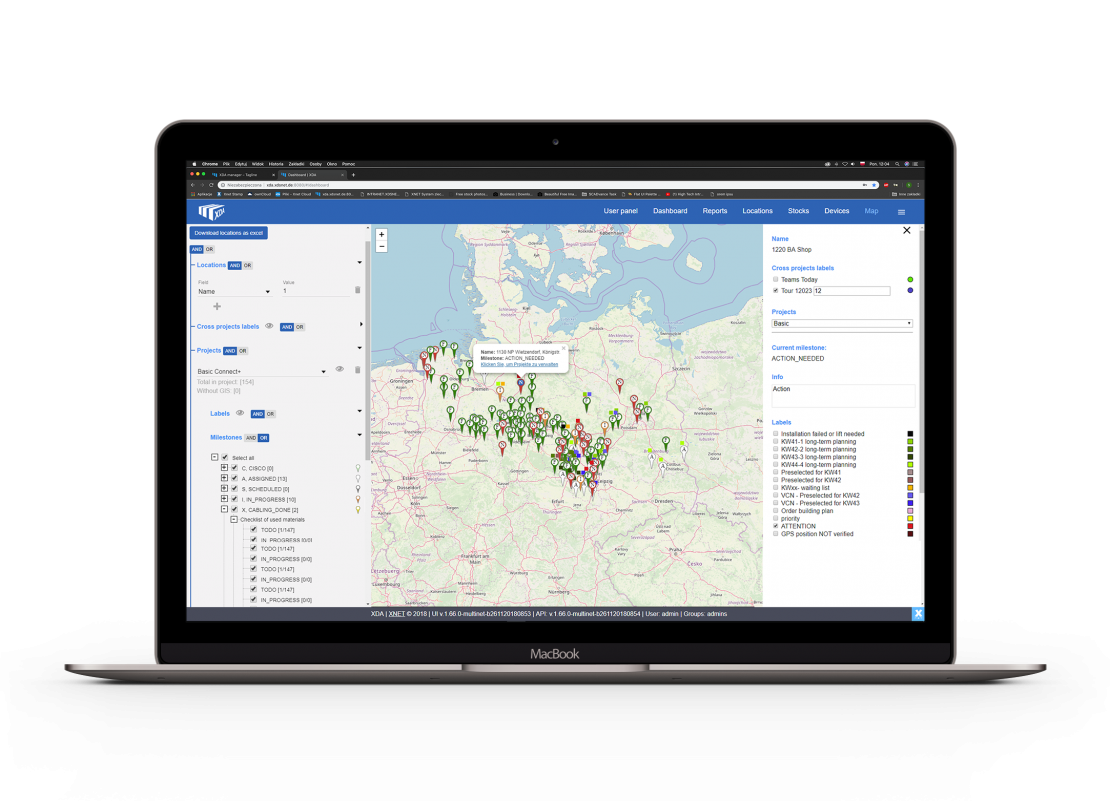Zoom in on the map

382,234
